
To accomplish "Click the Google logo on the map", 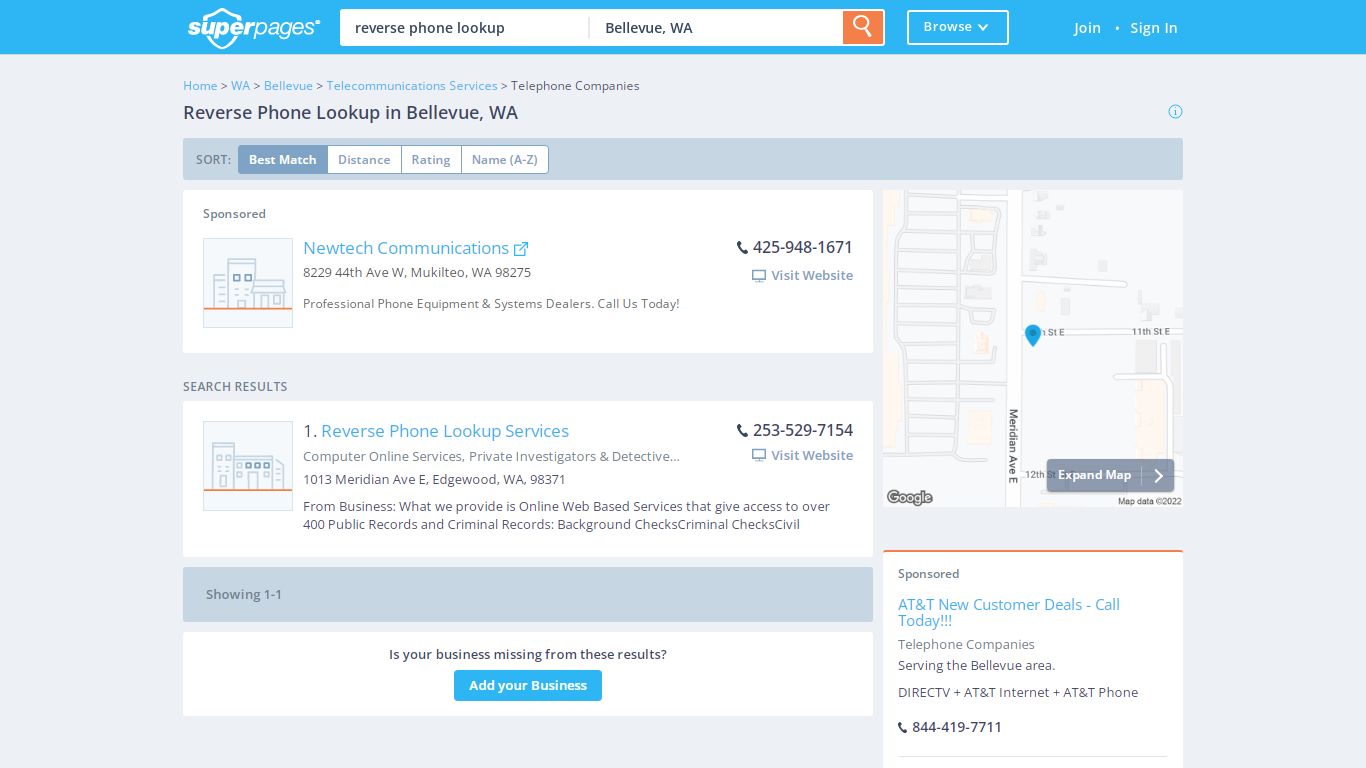I will (910, 497).
